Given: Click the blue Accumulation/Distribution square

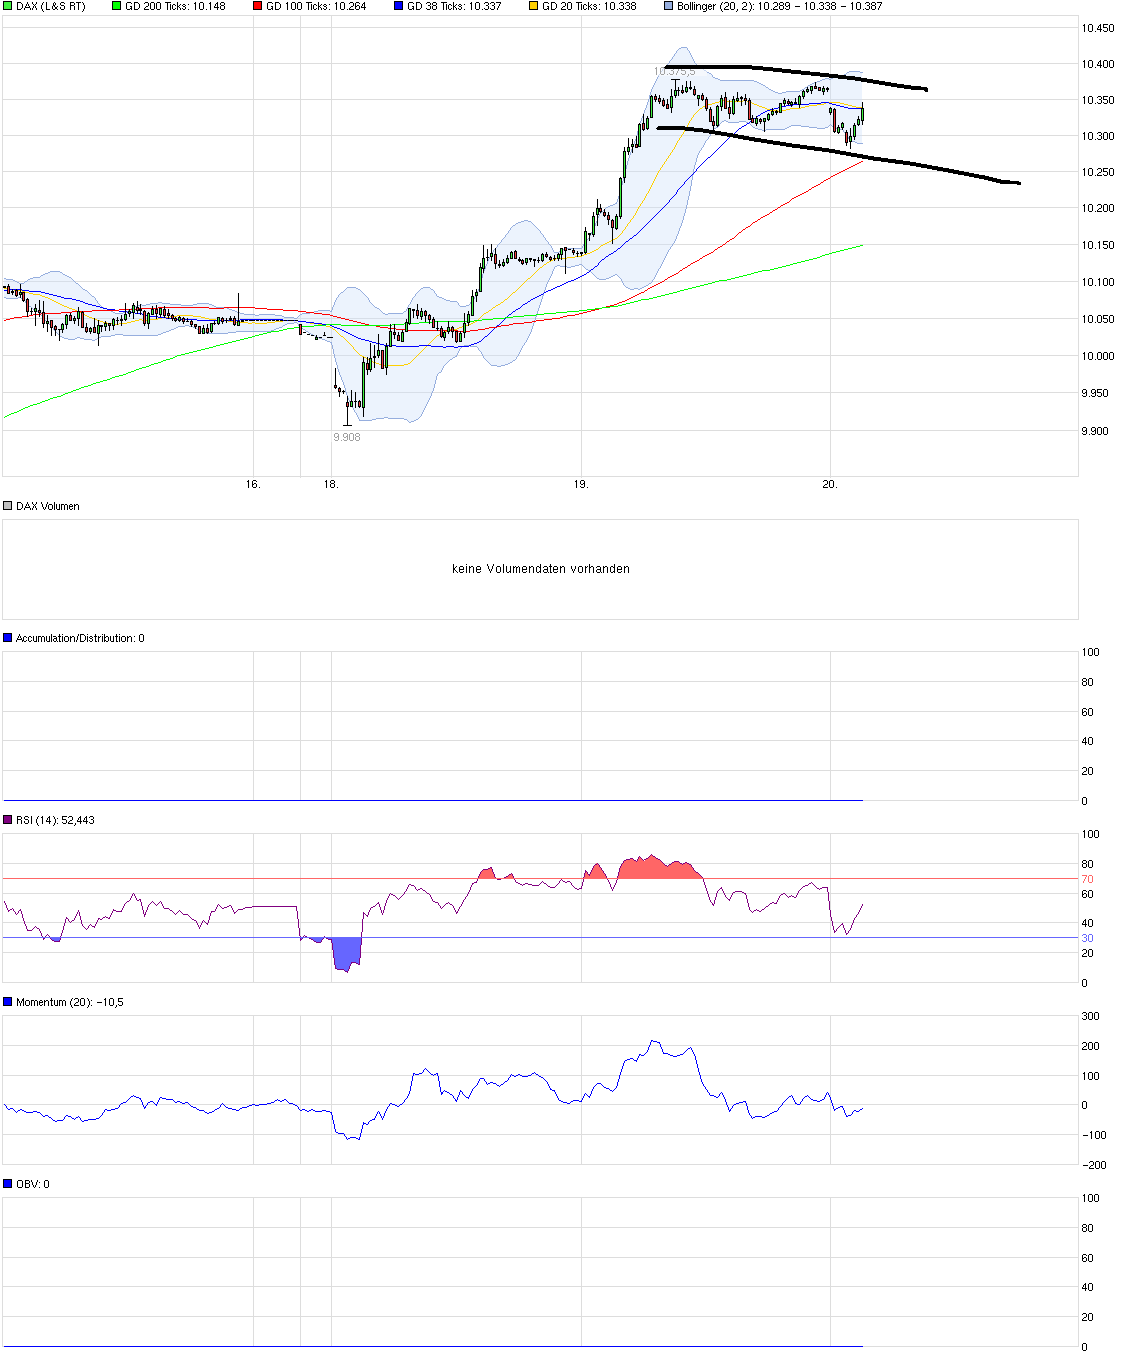Looking at the screenshot, I should (7, 638).
